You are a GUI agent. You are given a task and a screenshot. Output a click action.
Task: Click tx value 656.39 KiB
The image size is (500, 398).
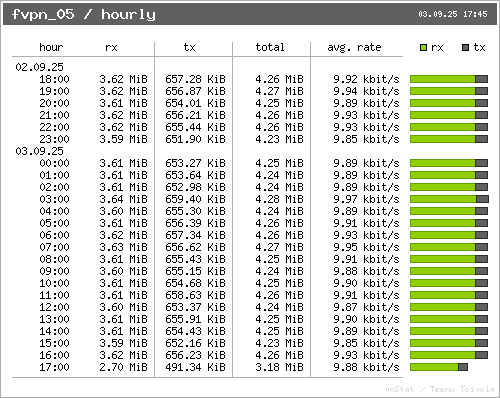coord(195,223)
